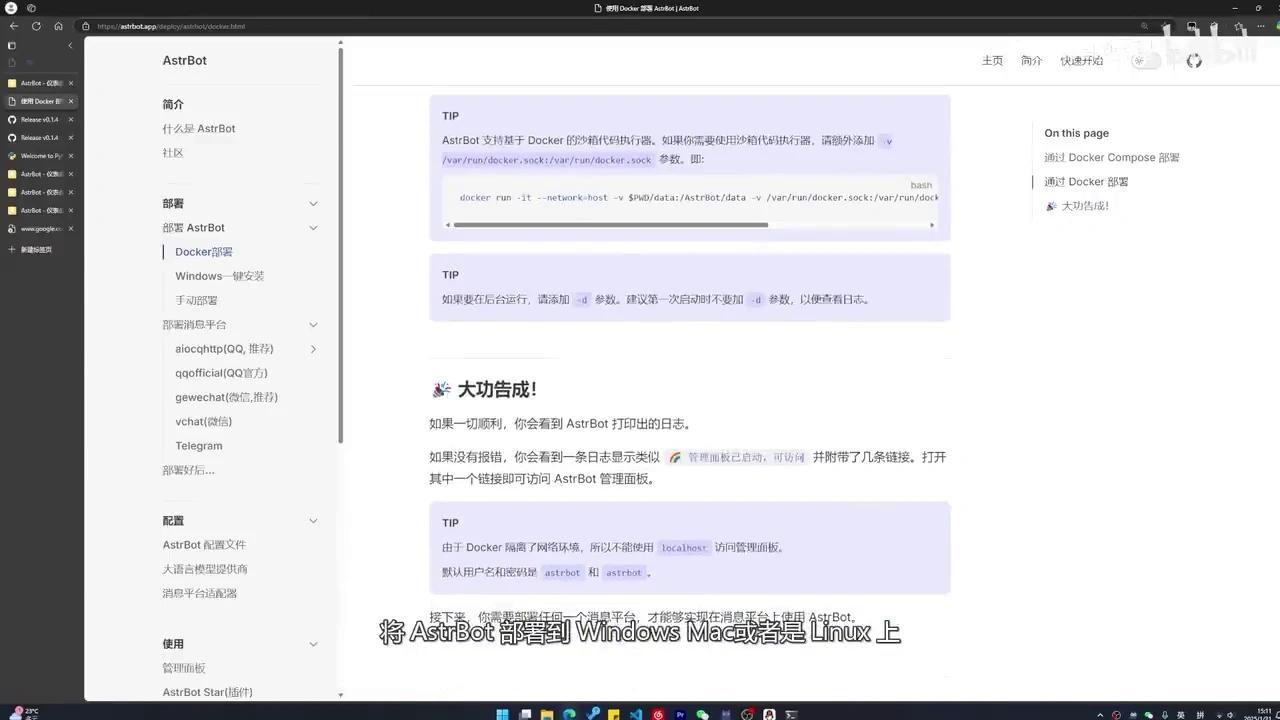Open the 主页 nav link
The height and width of the screenshot is (720, 1280).
pos(992,61)
